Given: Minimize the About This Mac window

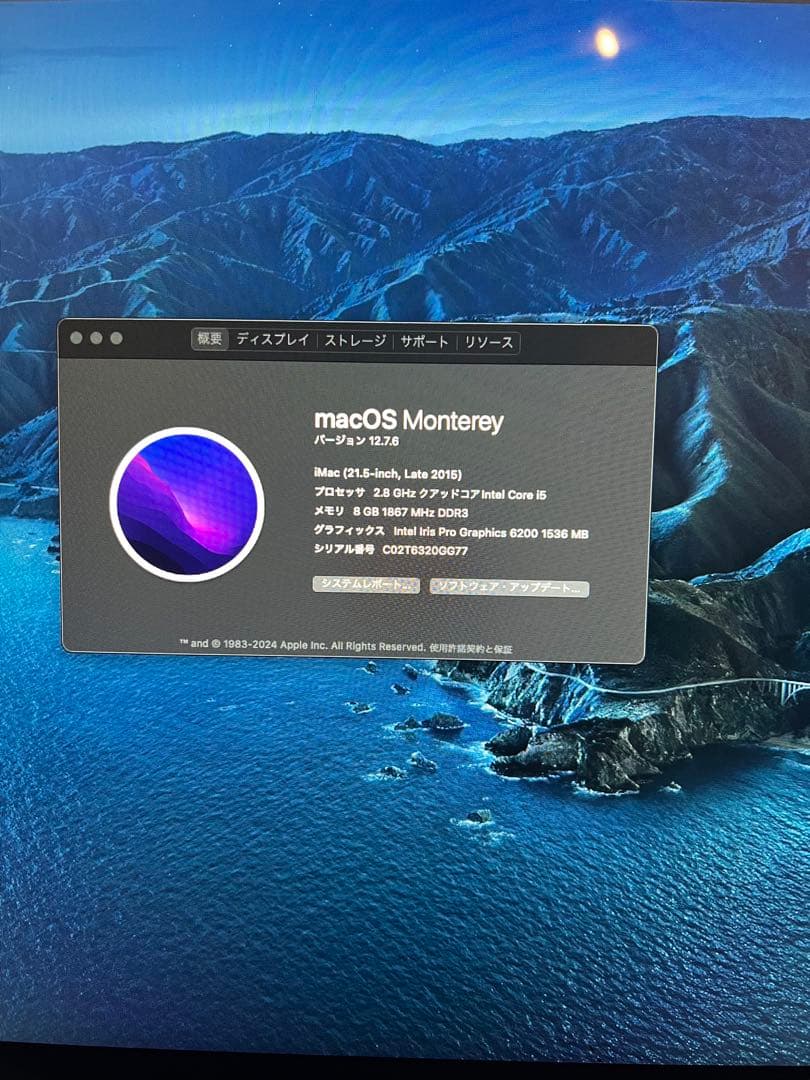Looking at the screenshot, I should (x=95, y=340).
